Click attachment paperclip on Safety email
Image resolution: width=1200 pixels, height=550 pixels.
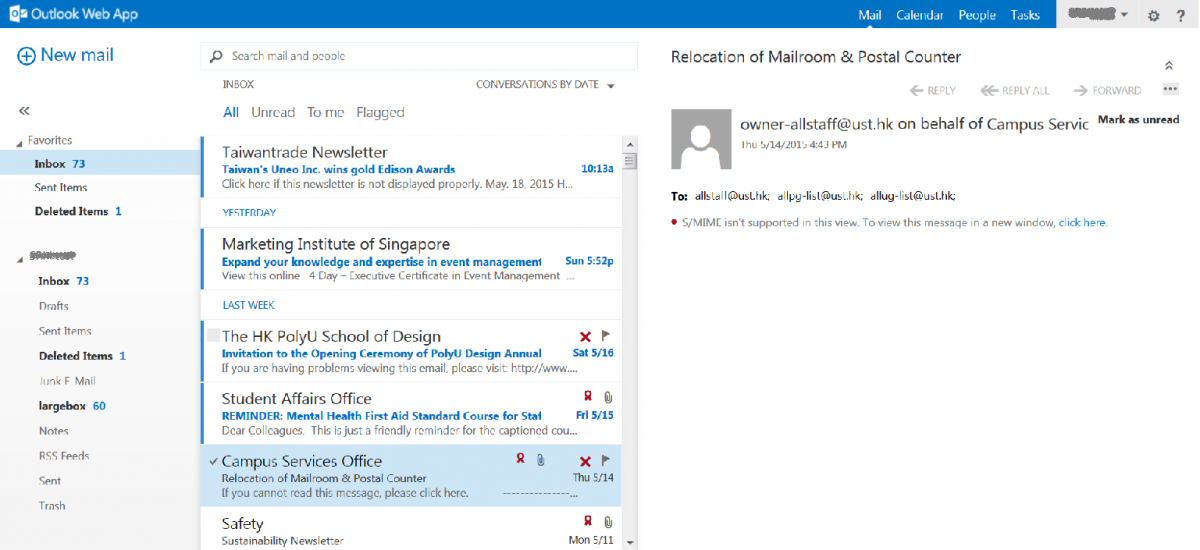[608, 522]
